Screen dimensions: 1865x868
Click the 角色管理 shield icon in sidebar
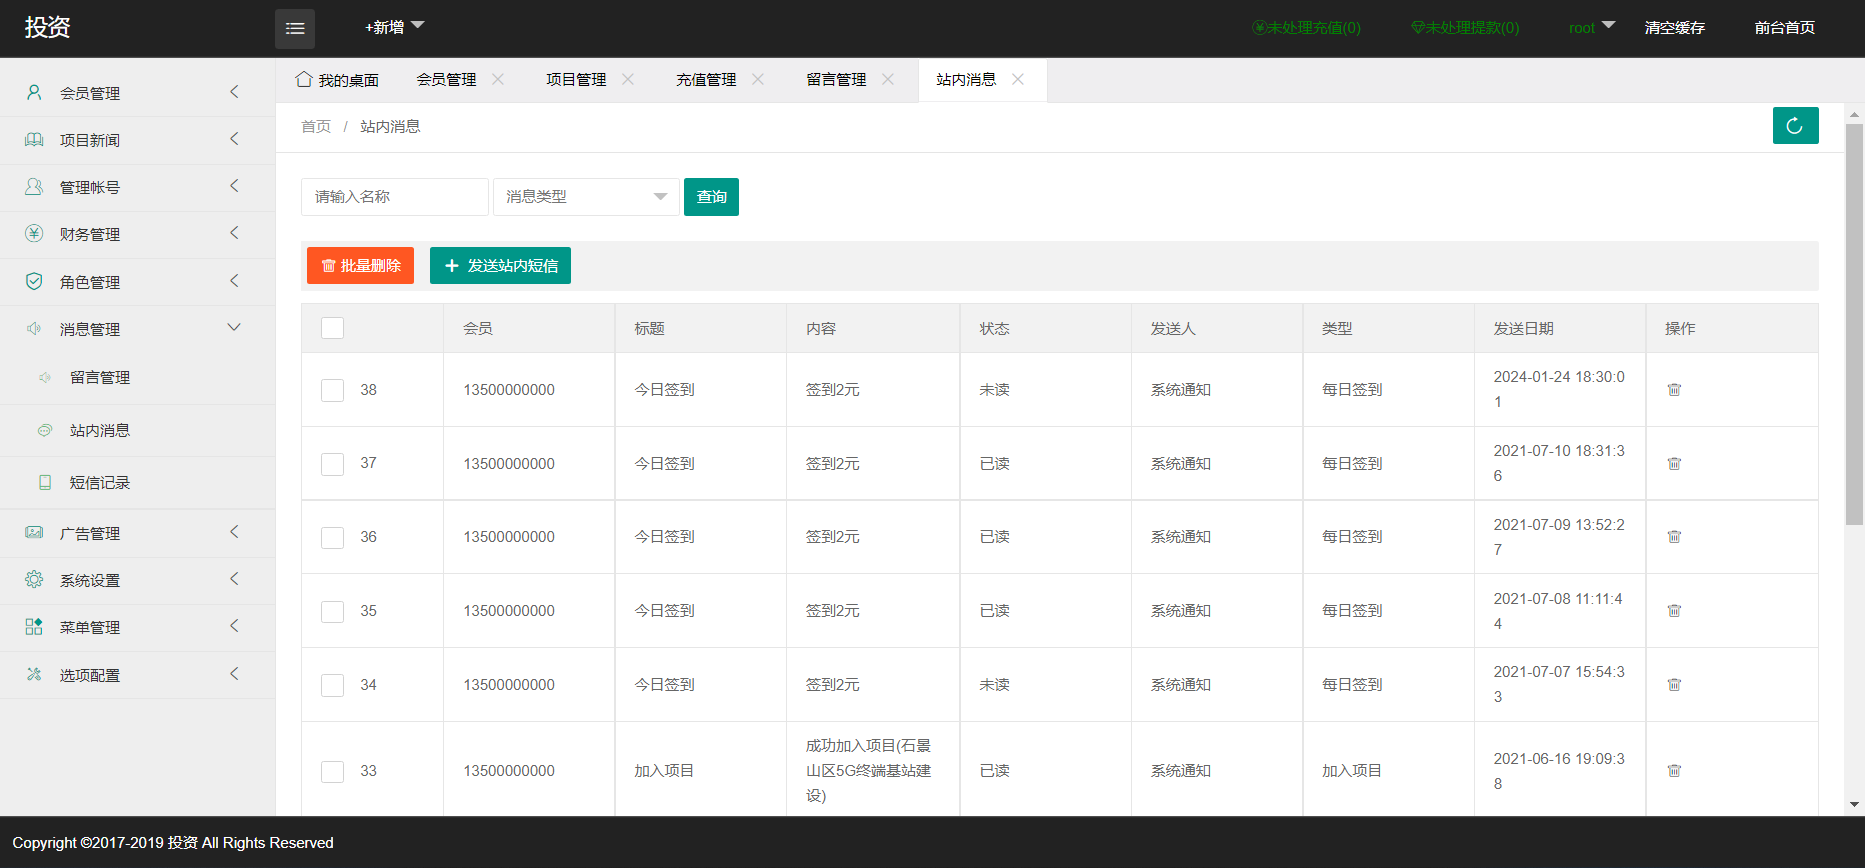[x=34, y=282]
